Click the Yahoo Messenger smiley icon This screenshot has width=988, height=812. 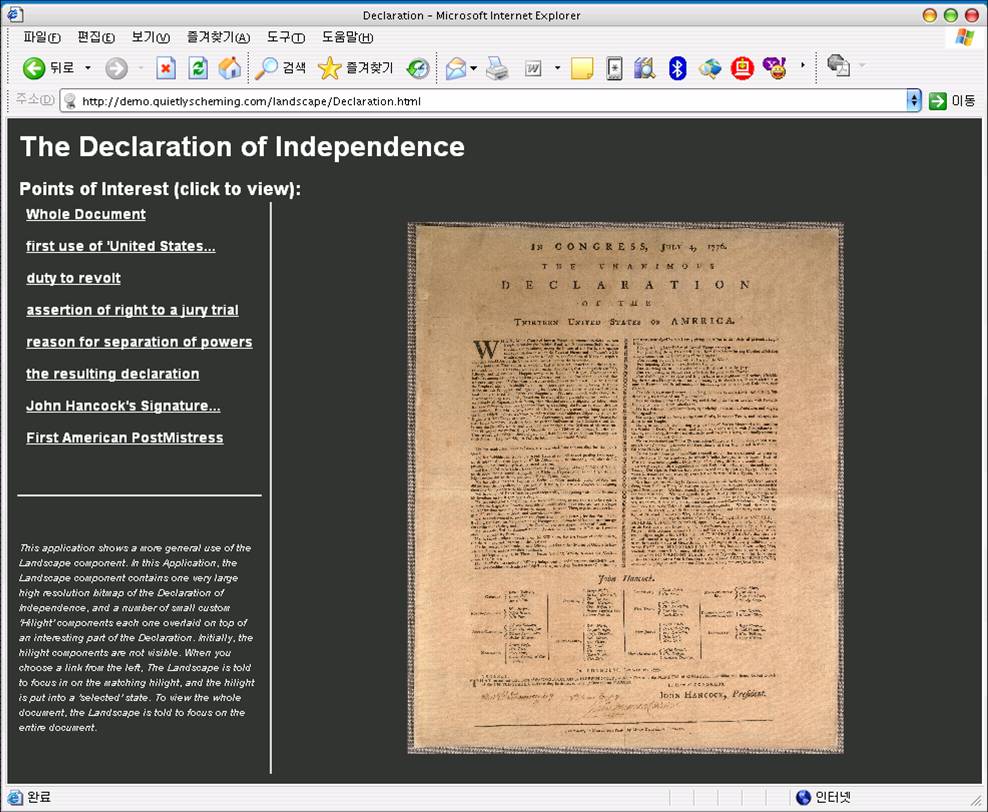point(775,68)
